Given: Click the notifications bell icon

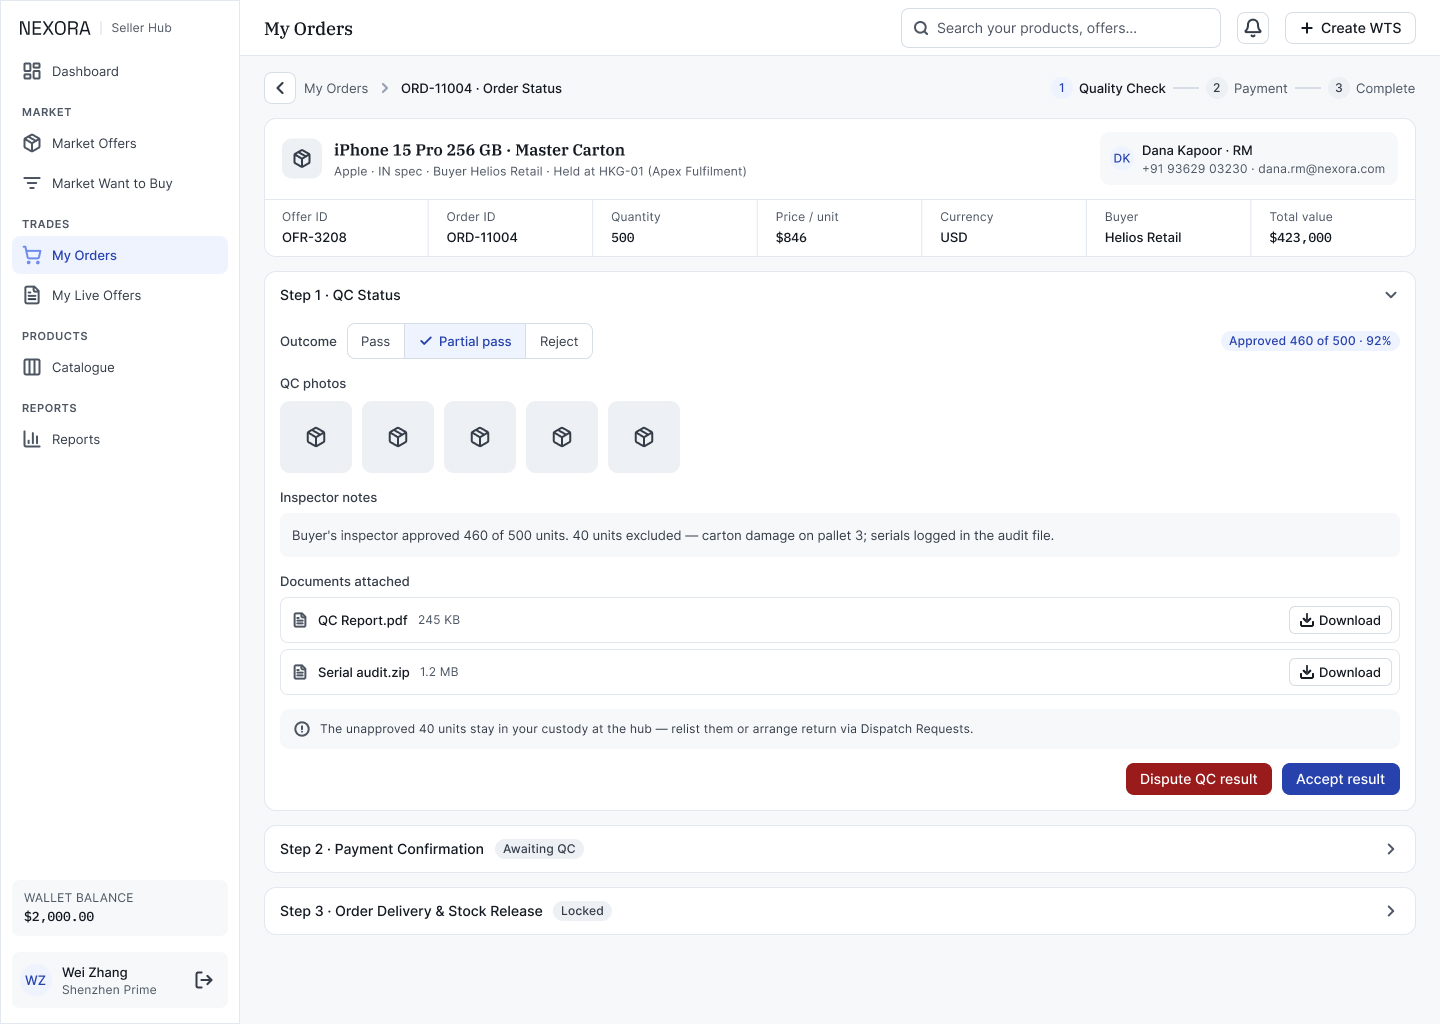Looking at the screenshot, I should click(1253, 28).
